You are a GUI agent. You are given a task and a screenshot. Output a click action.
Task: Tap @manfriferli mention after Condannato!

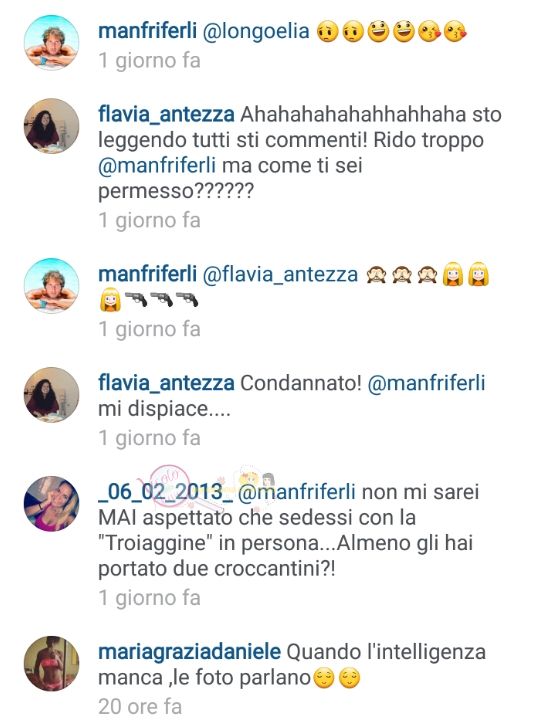426,383
